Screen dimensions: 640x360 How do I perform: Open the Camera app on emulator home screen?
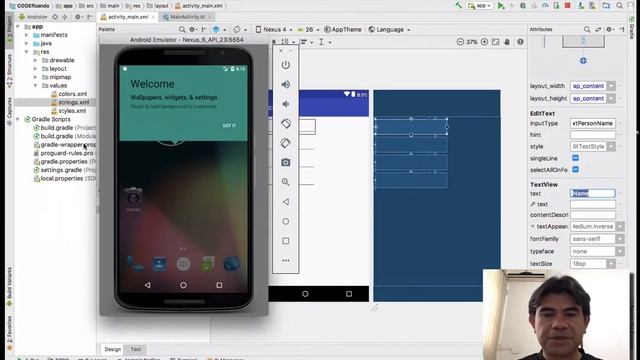[x=133, y=198]
